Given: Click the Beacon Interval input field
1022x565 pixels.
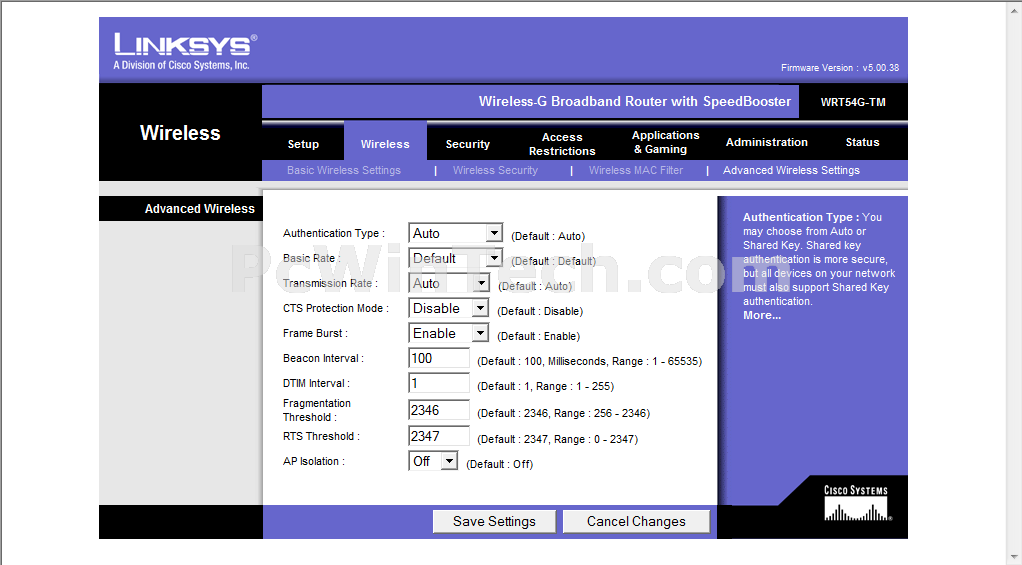Looking at the screenshot, I should pyautogui.click(x=439, y=358).
